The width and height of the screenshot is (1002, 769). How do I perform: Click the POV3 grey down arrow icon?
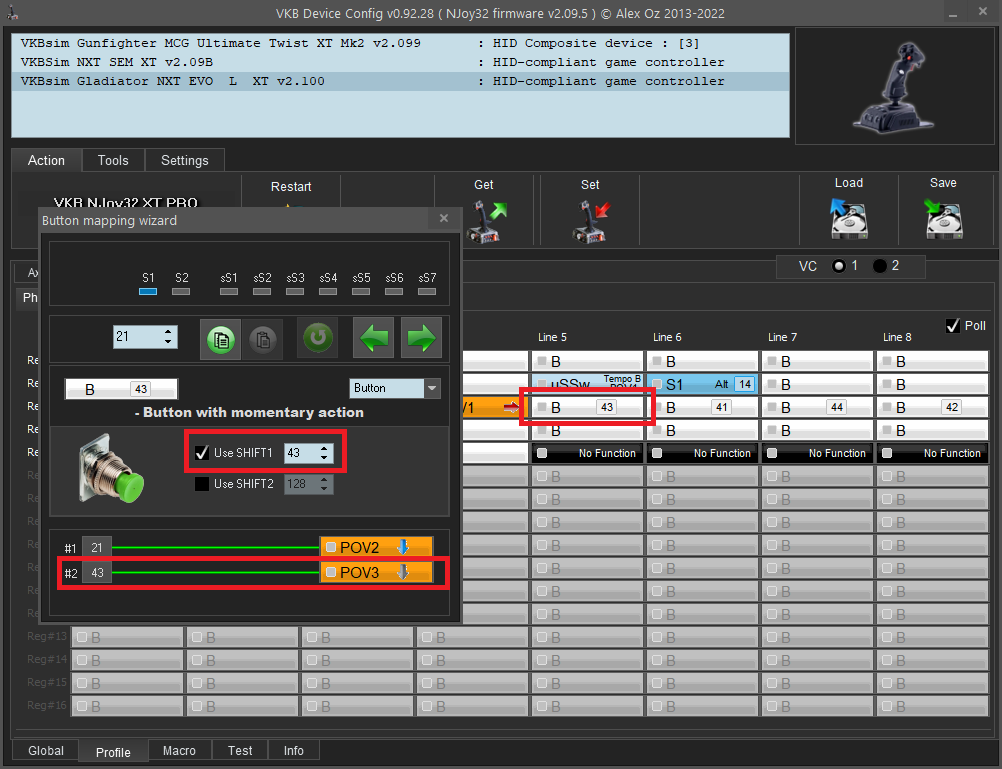tap(403, 572)
